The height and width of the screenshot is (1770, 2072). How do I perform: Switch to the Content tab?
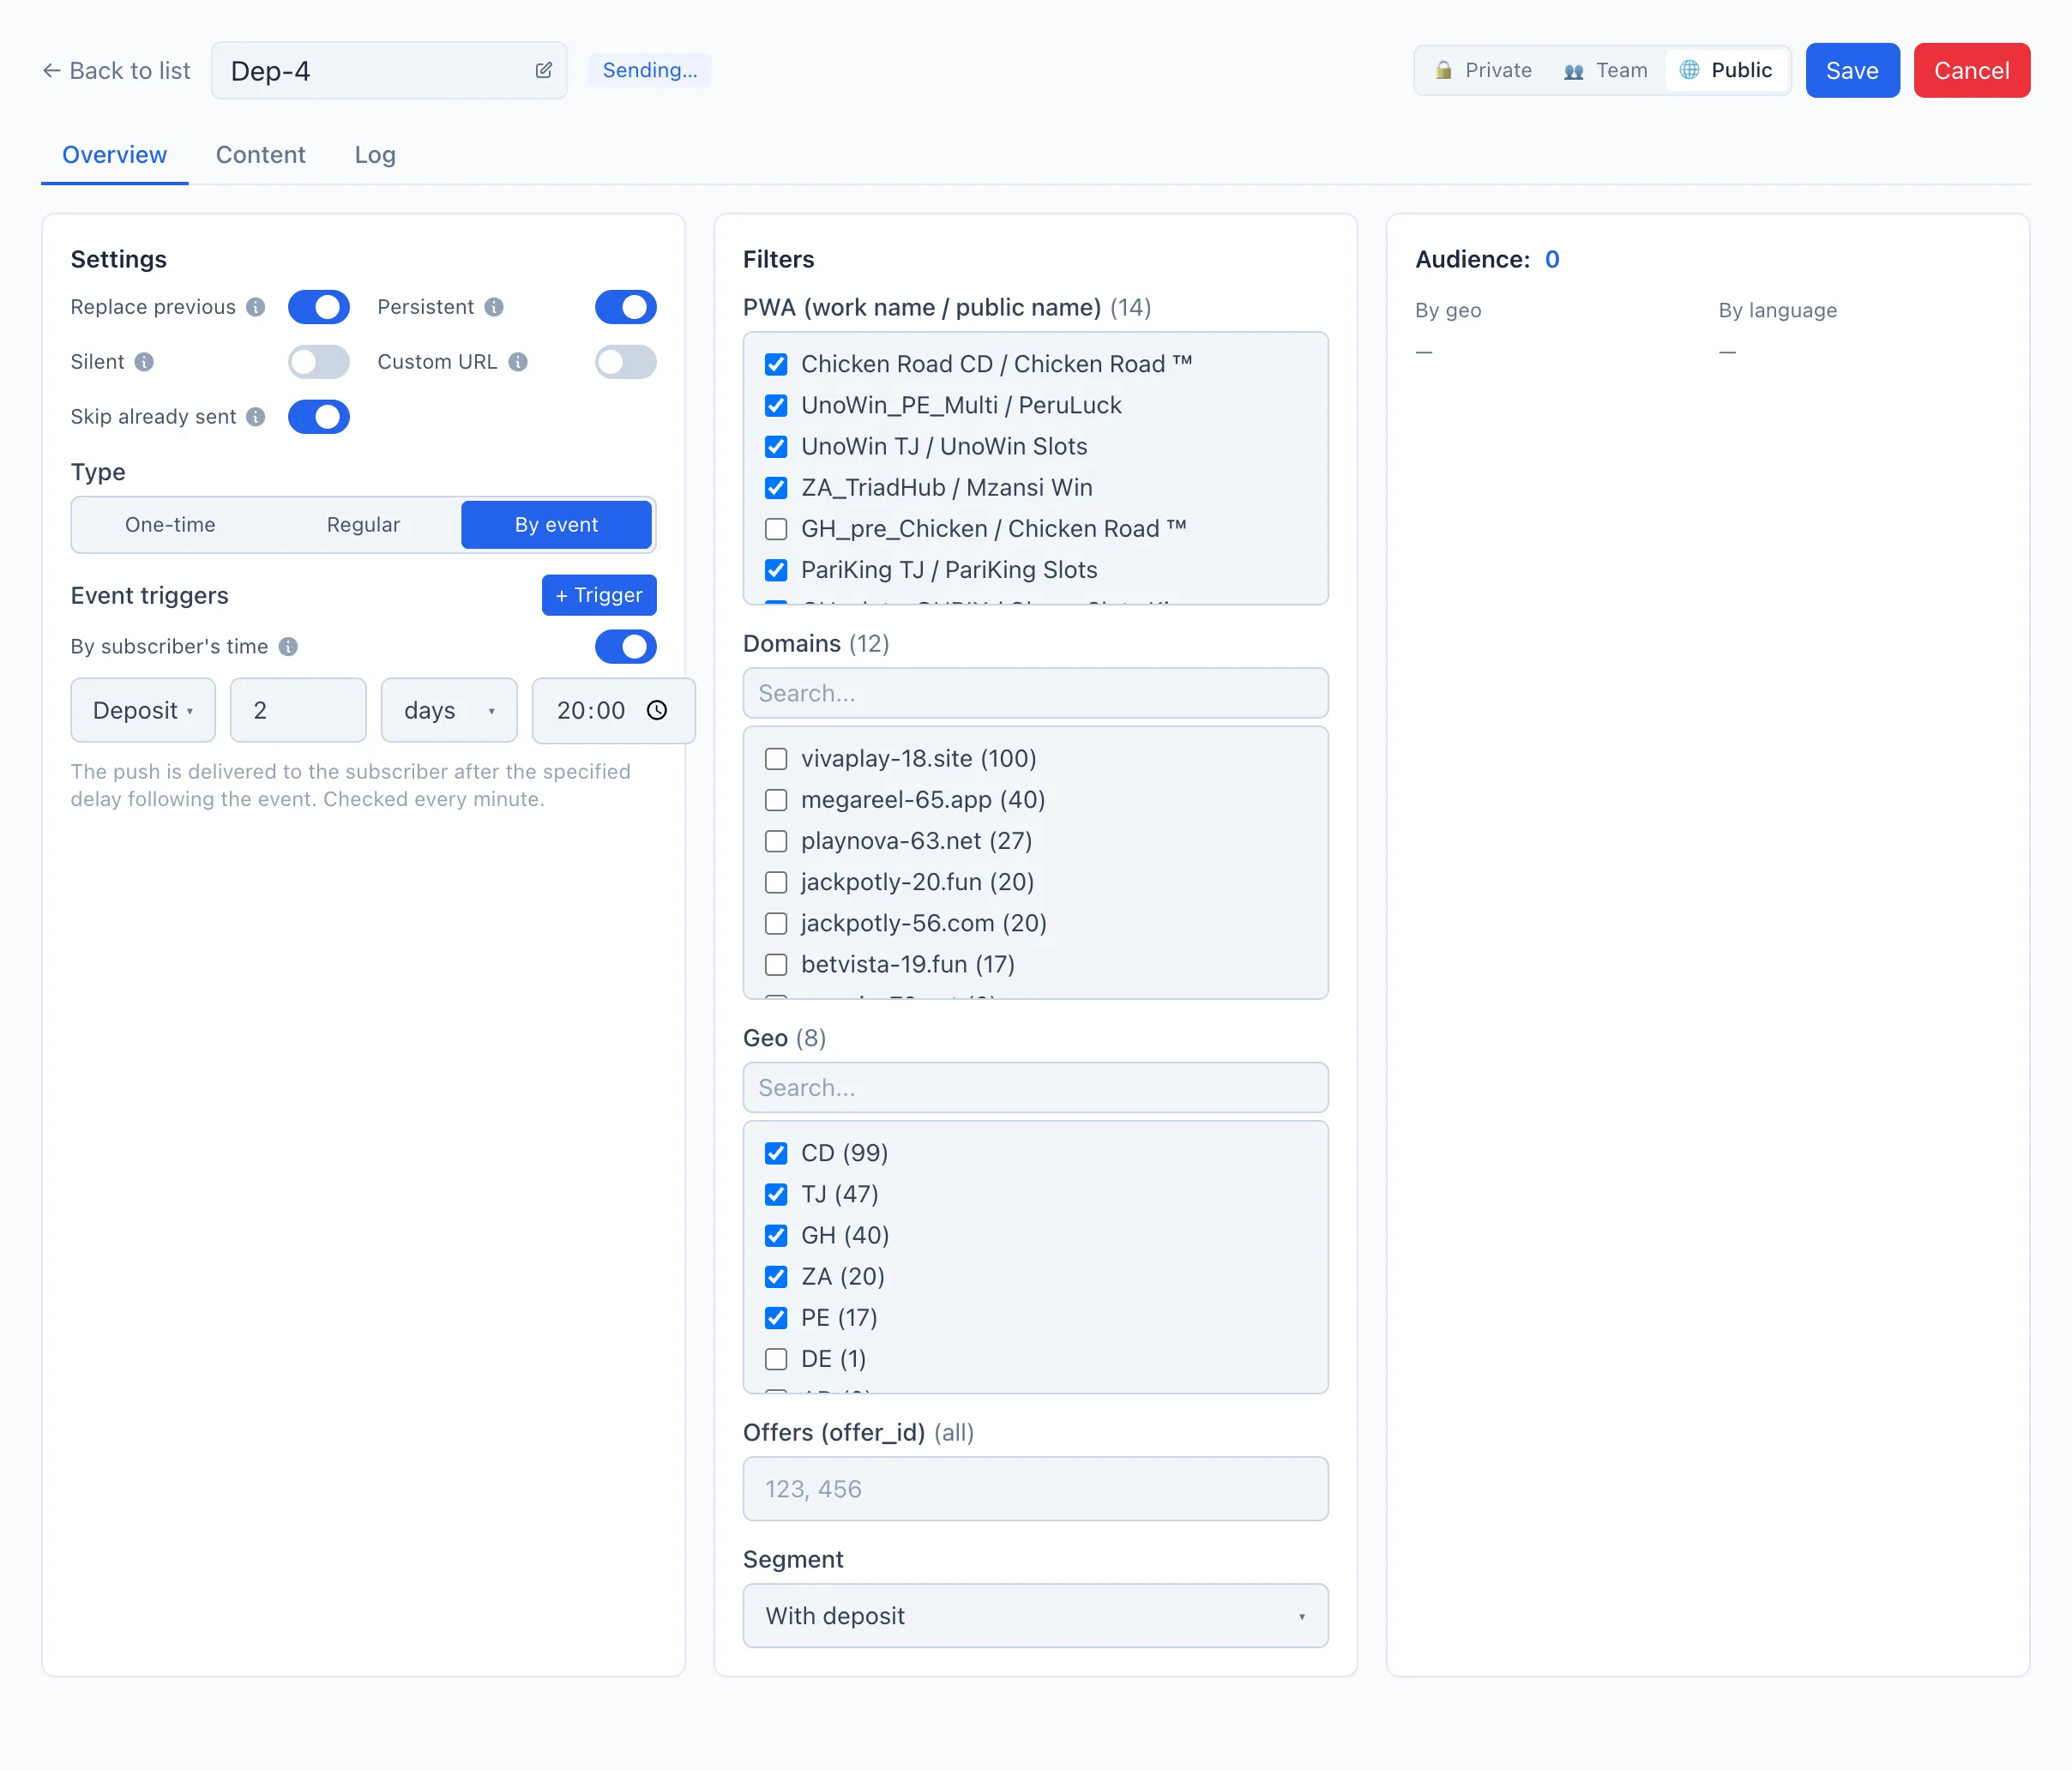[261, 155]
